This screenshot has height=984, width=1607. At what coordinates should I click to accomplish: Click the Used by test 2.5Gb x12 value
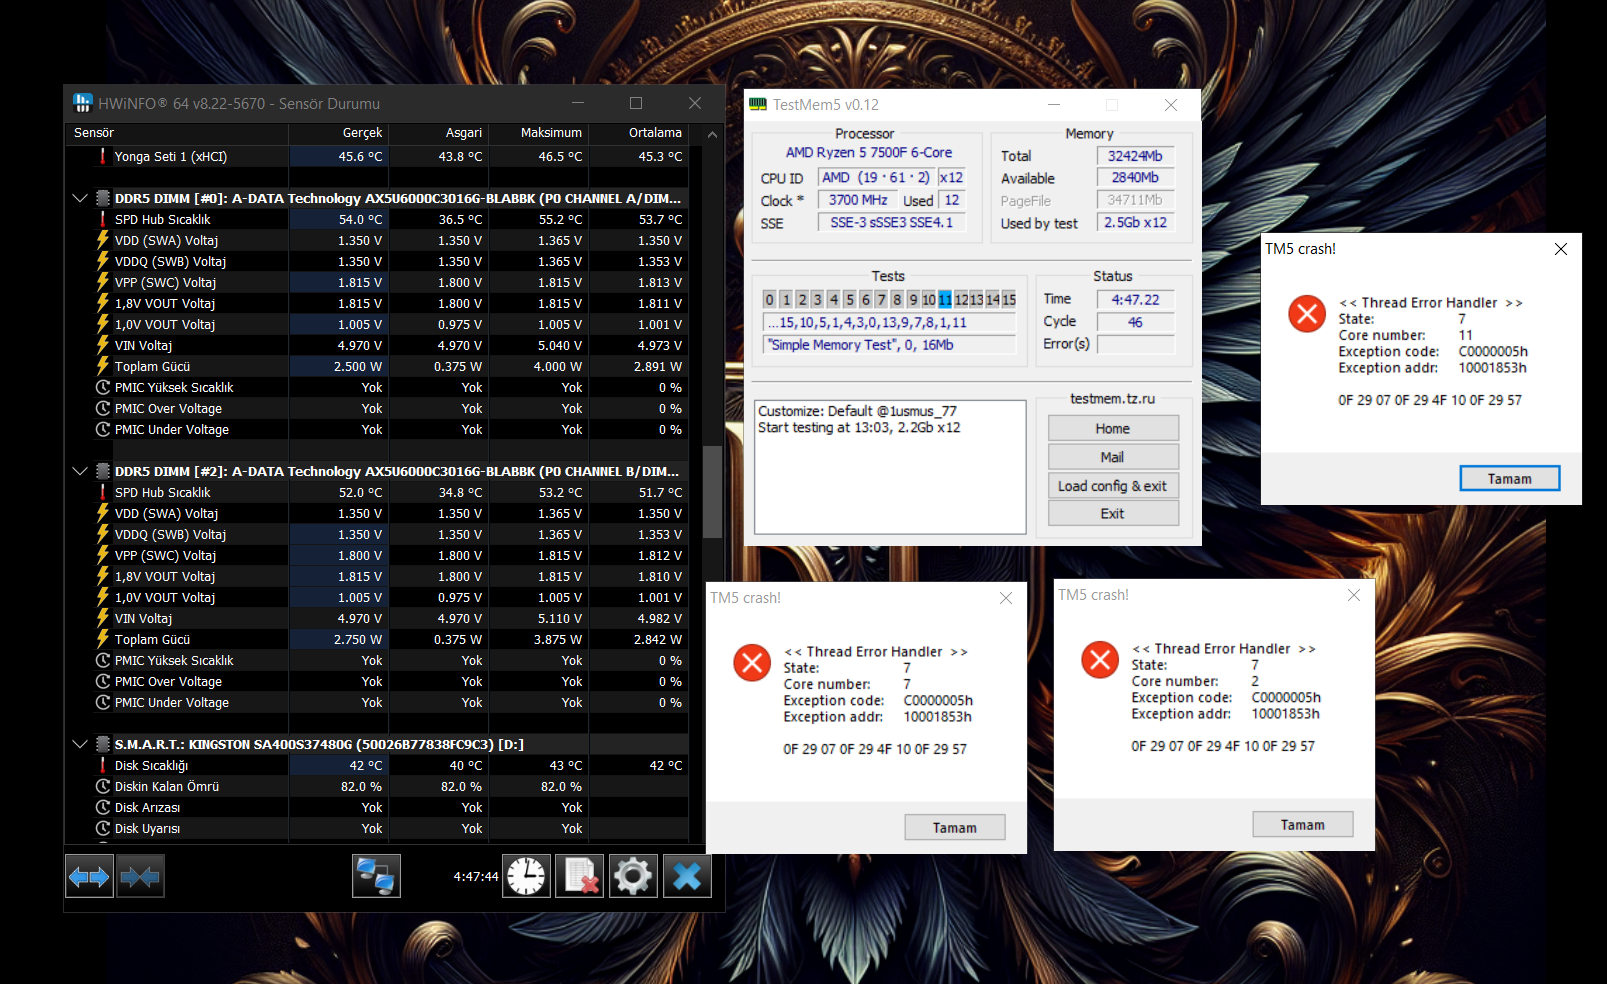[1135, 222]
